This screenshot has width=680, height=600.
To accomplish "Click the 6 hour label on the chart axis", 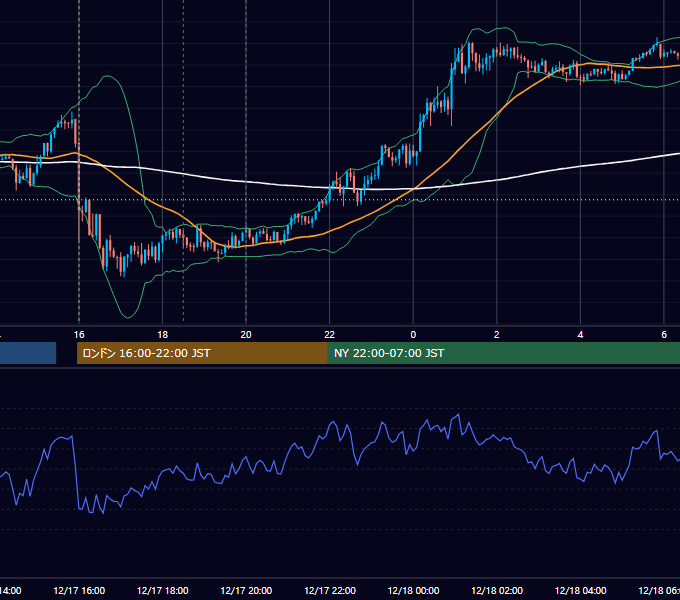I will (664, 335).
